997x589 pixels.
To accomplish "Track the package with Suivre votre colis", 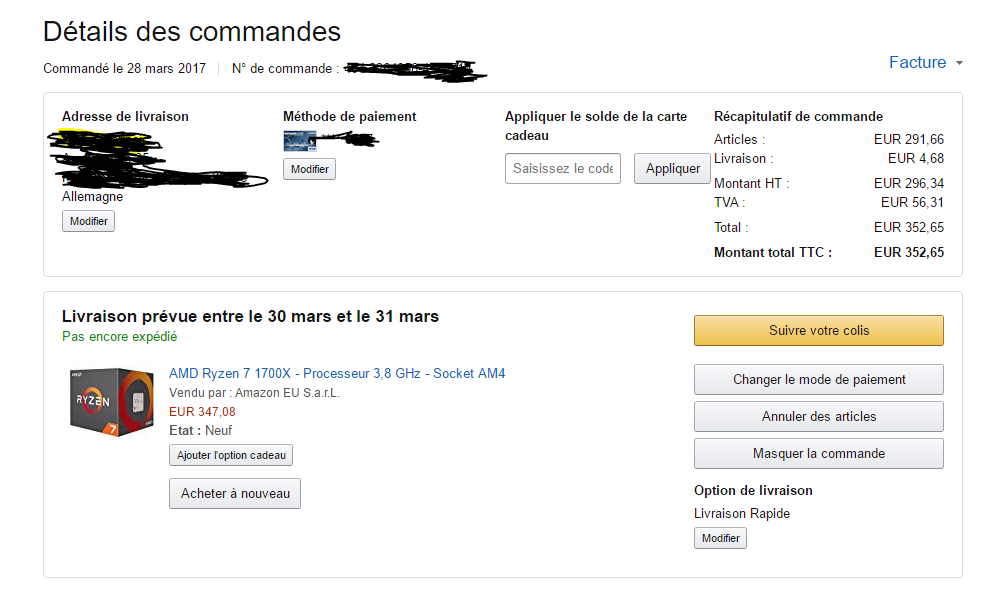I will point(818,331).
